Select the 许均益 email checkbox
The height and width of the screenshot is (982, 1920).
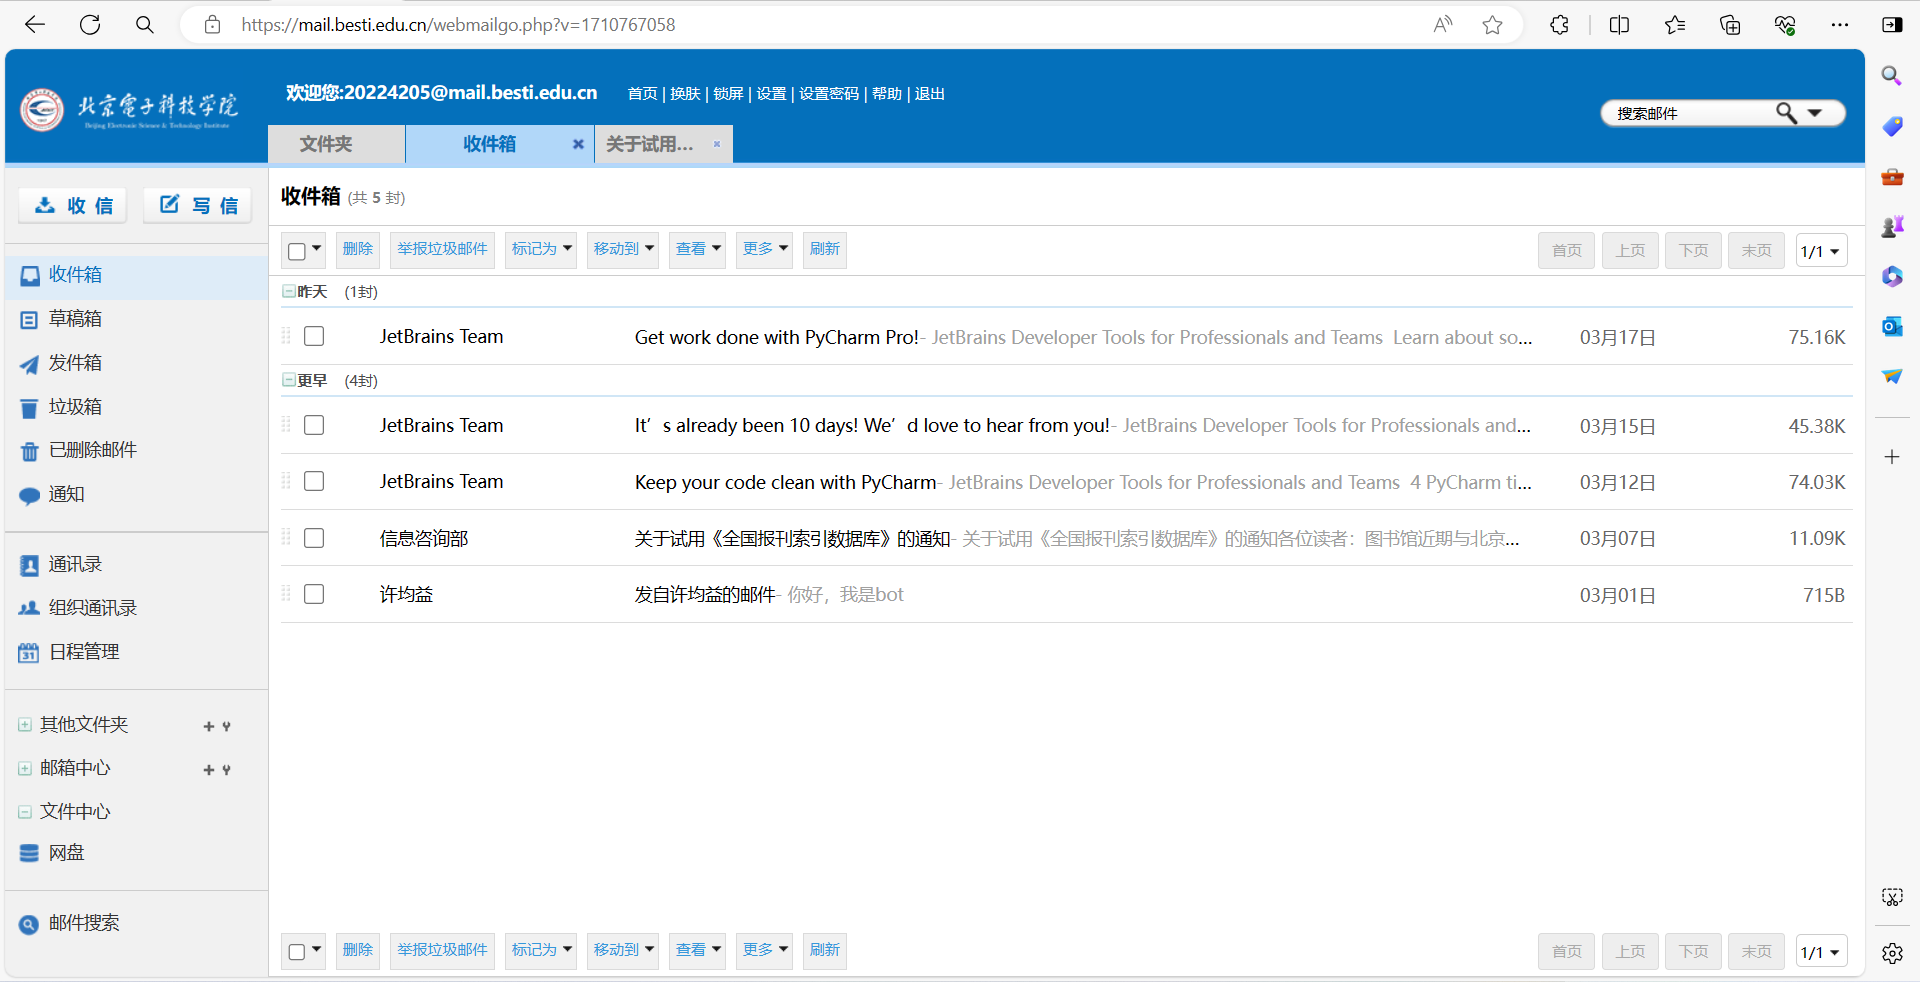point(314,594)
